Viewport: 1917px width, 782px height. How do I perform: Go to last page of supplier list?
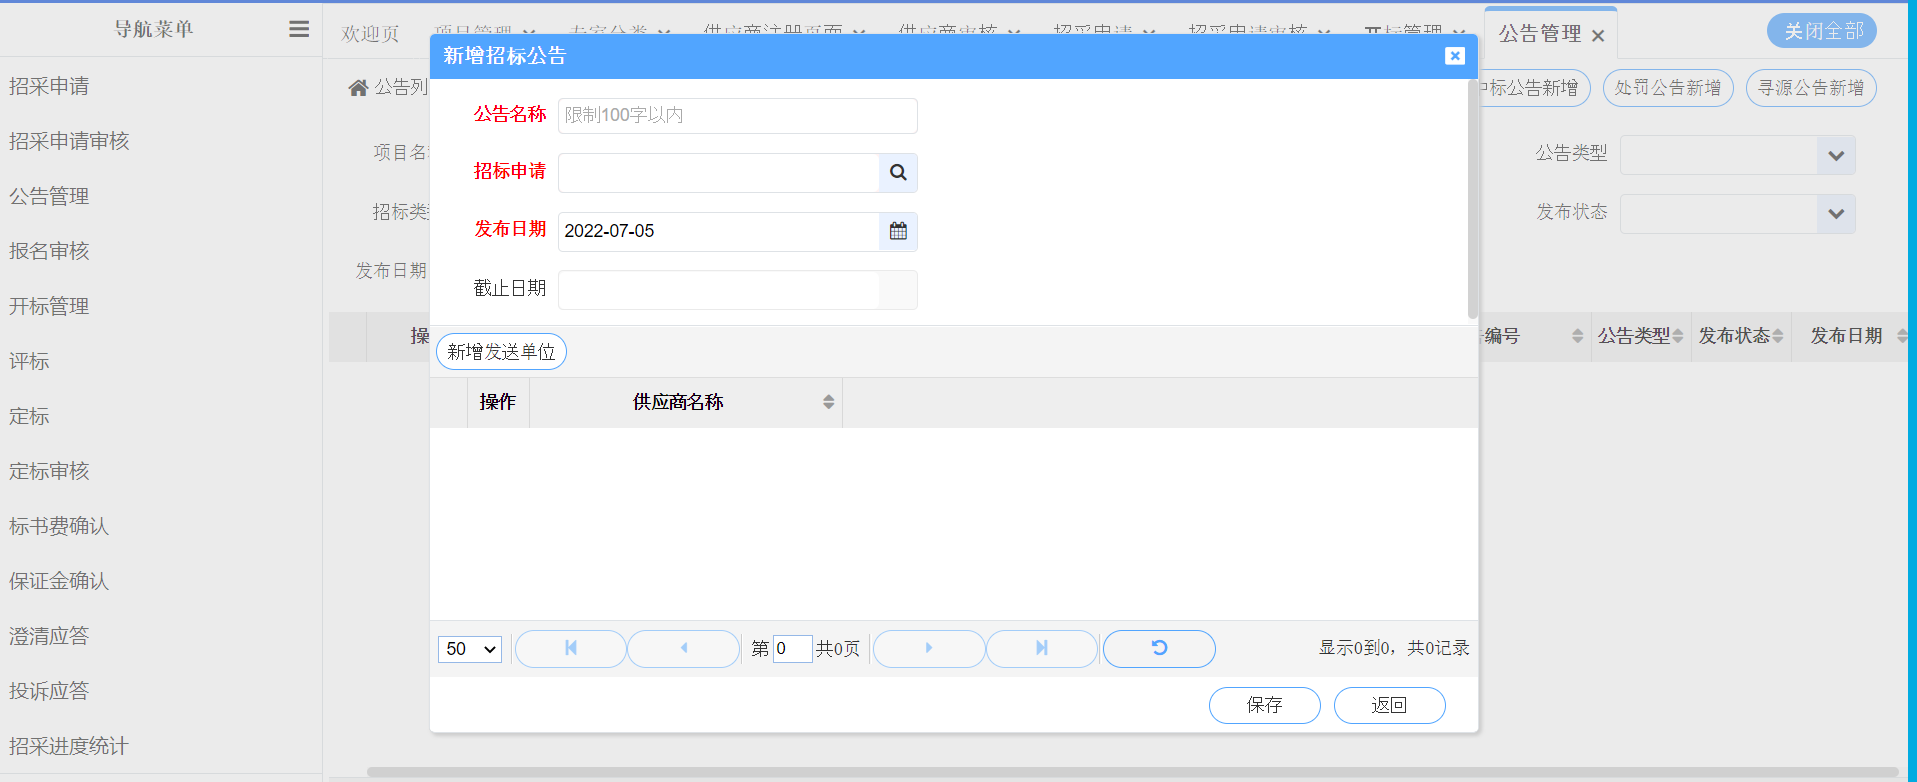tap(1042, 648)
